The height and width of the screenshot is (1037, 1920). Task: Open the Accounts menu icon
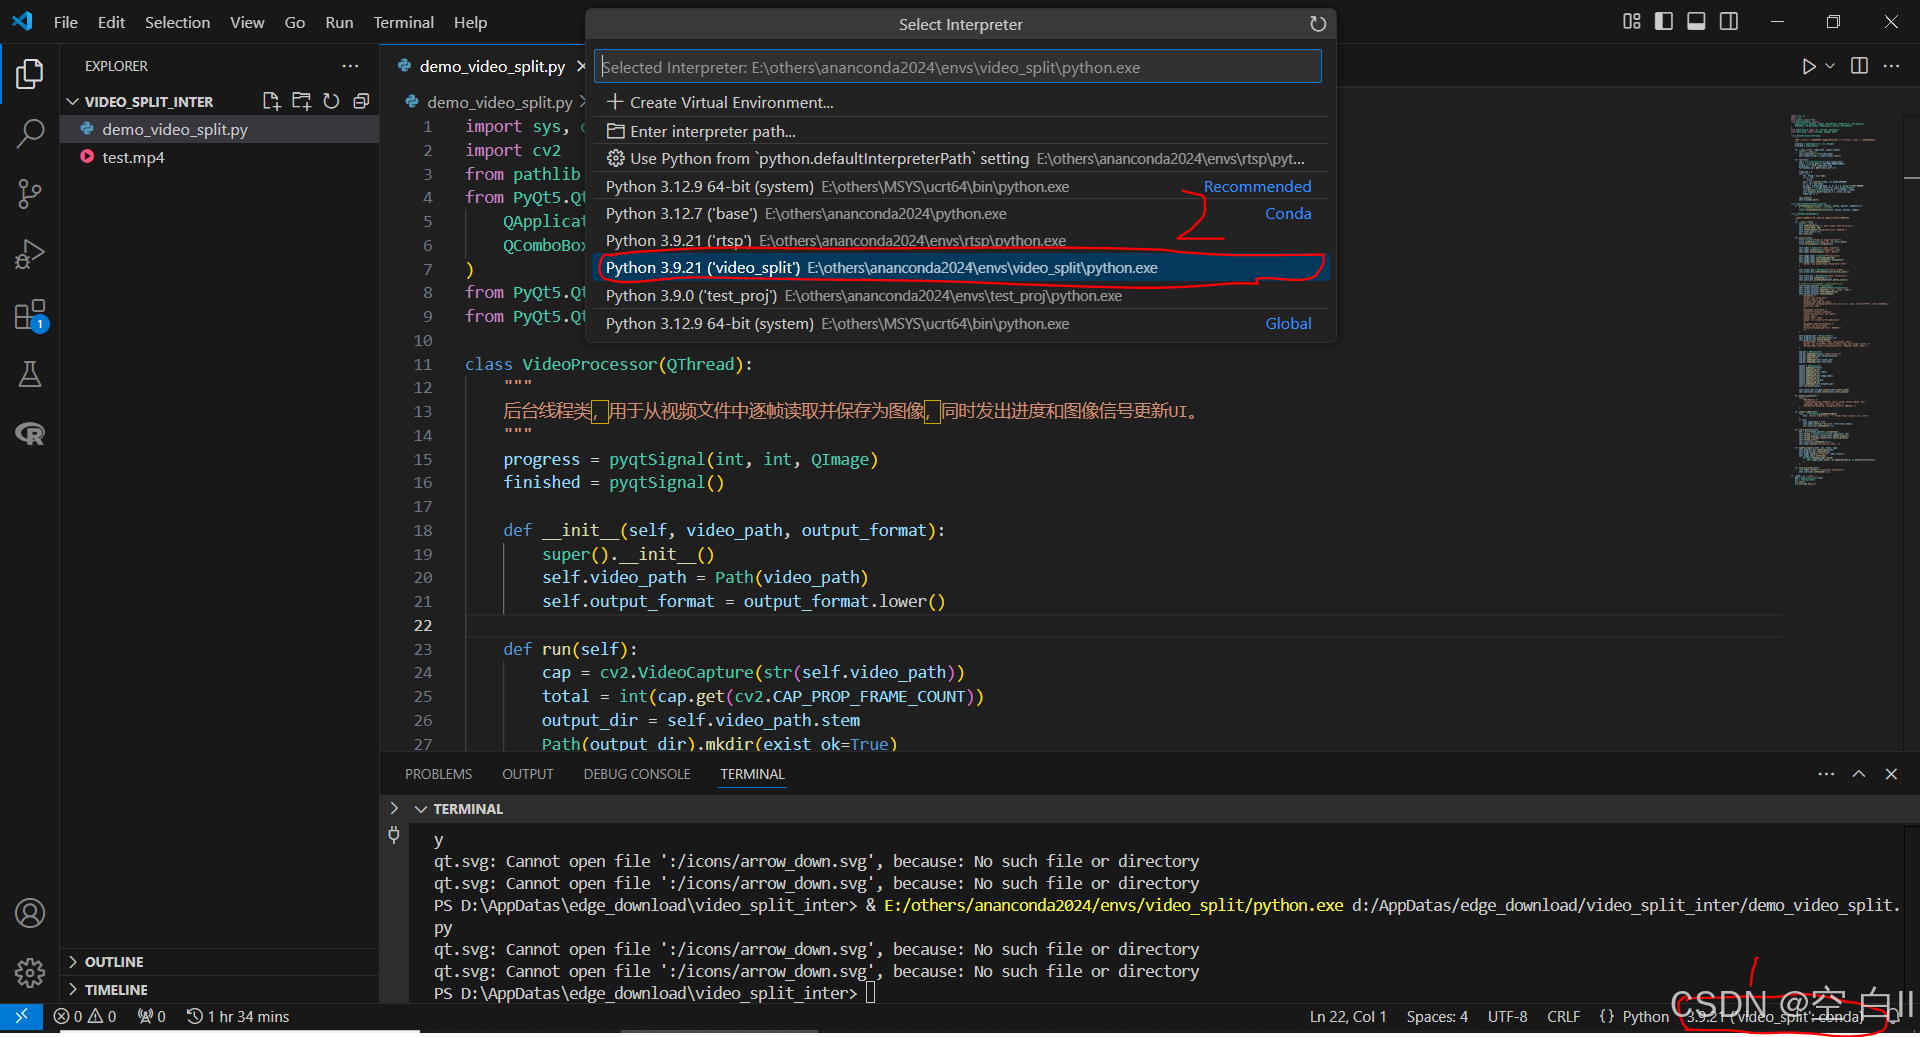point(30,913)
